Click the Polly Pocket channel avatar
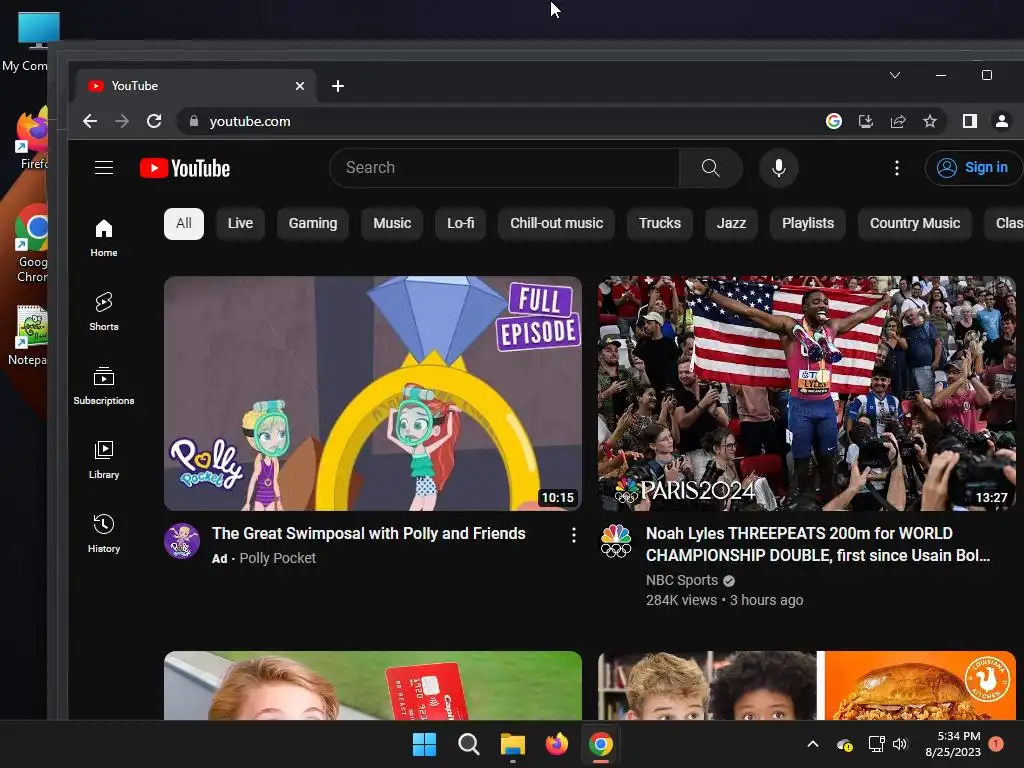Viewport: 1024px width, 768px height. pos(182,541)
